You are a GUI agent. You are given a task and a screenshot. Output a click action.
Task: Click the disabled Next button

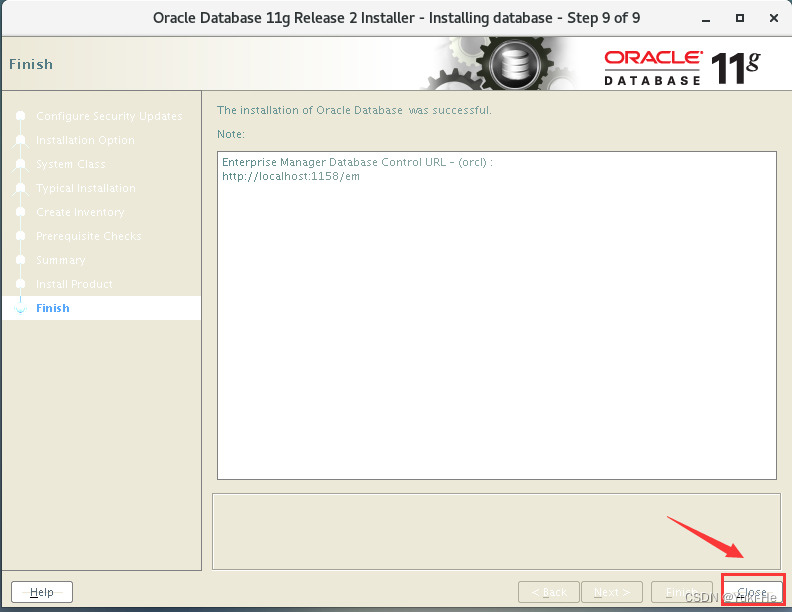coord(612,592)
